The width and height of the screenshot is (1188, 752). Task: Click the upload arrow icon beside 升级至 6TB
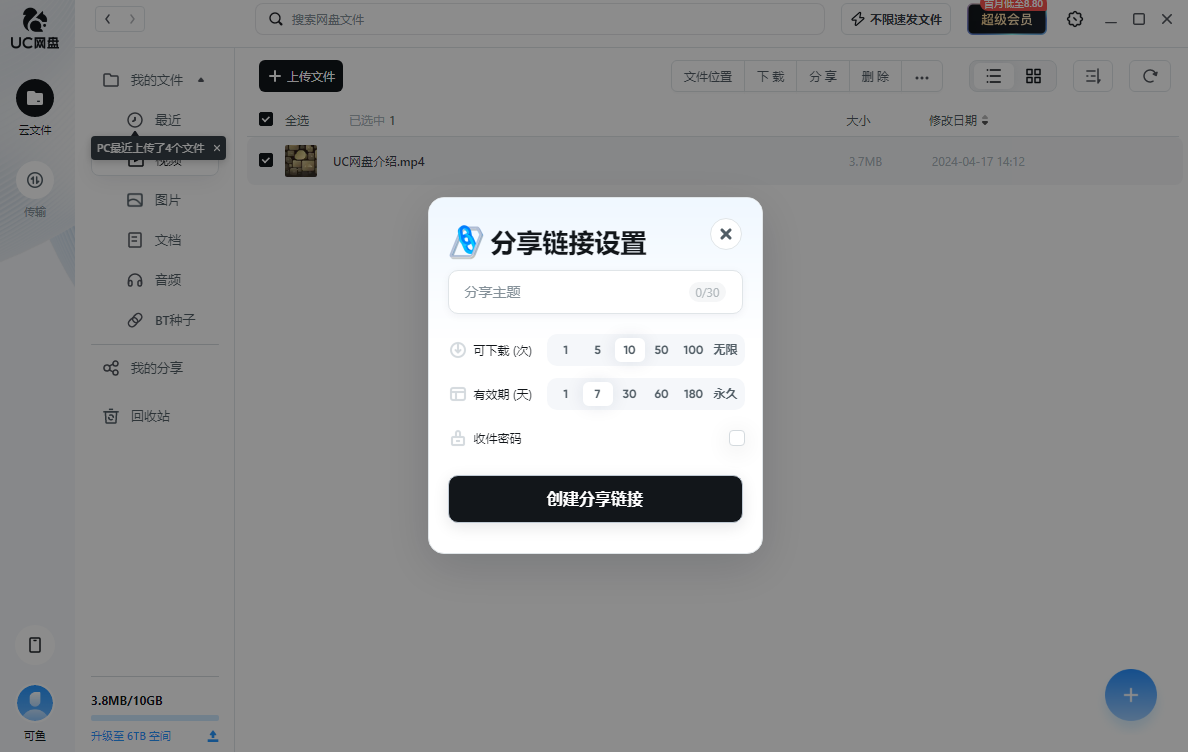[213, 736]
